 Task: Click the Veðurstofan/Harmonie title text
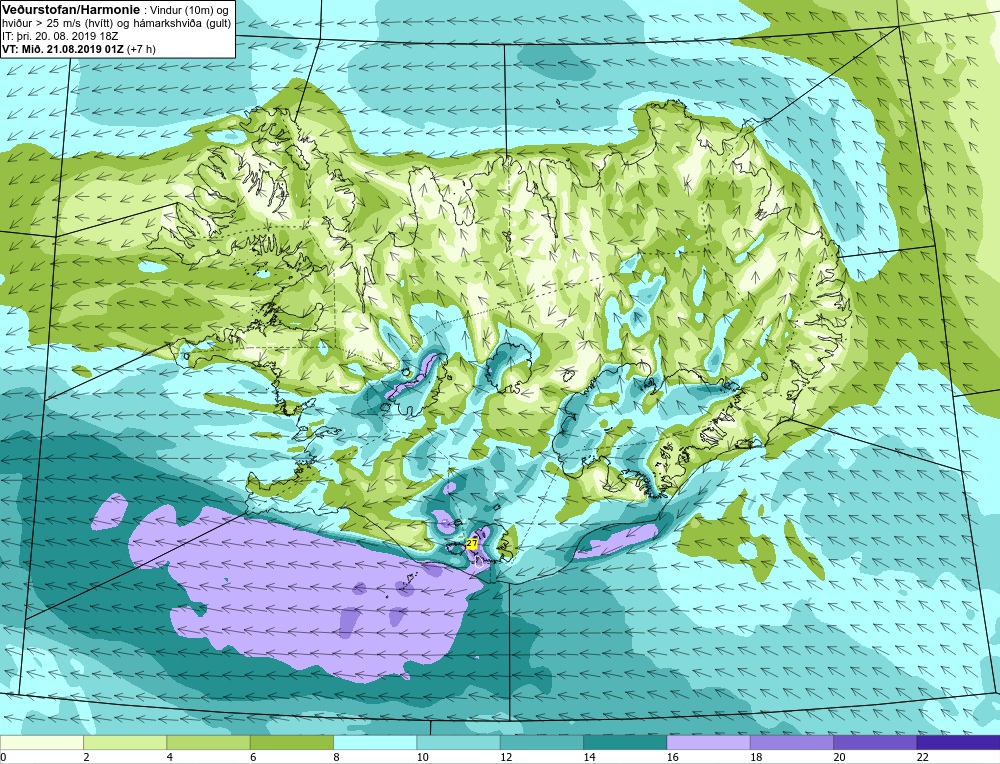[x=69, y=10]
